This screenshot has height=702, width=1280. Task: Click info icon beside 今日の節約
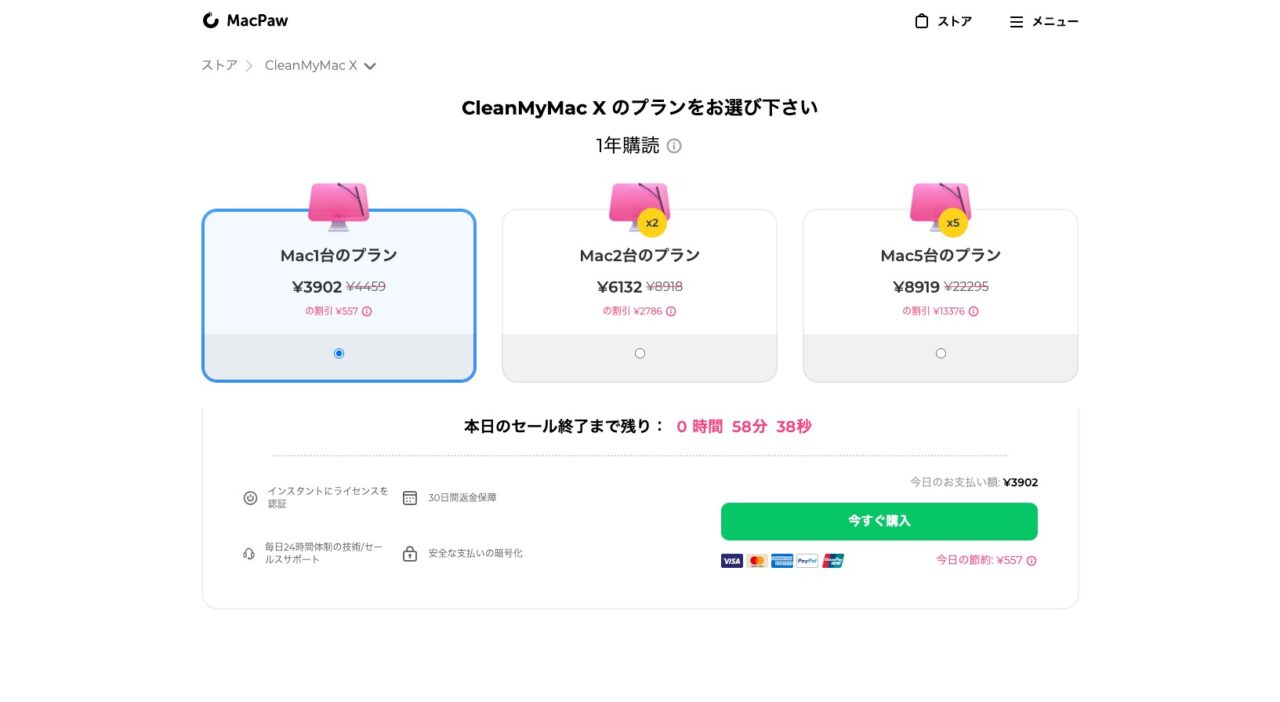(1032, 561)
